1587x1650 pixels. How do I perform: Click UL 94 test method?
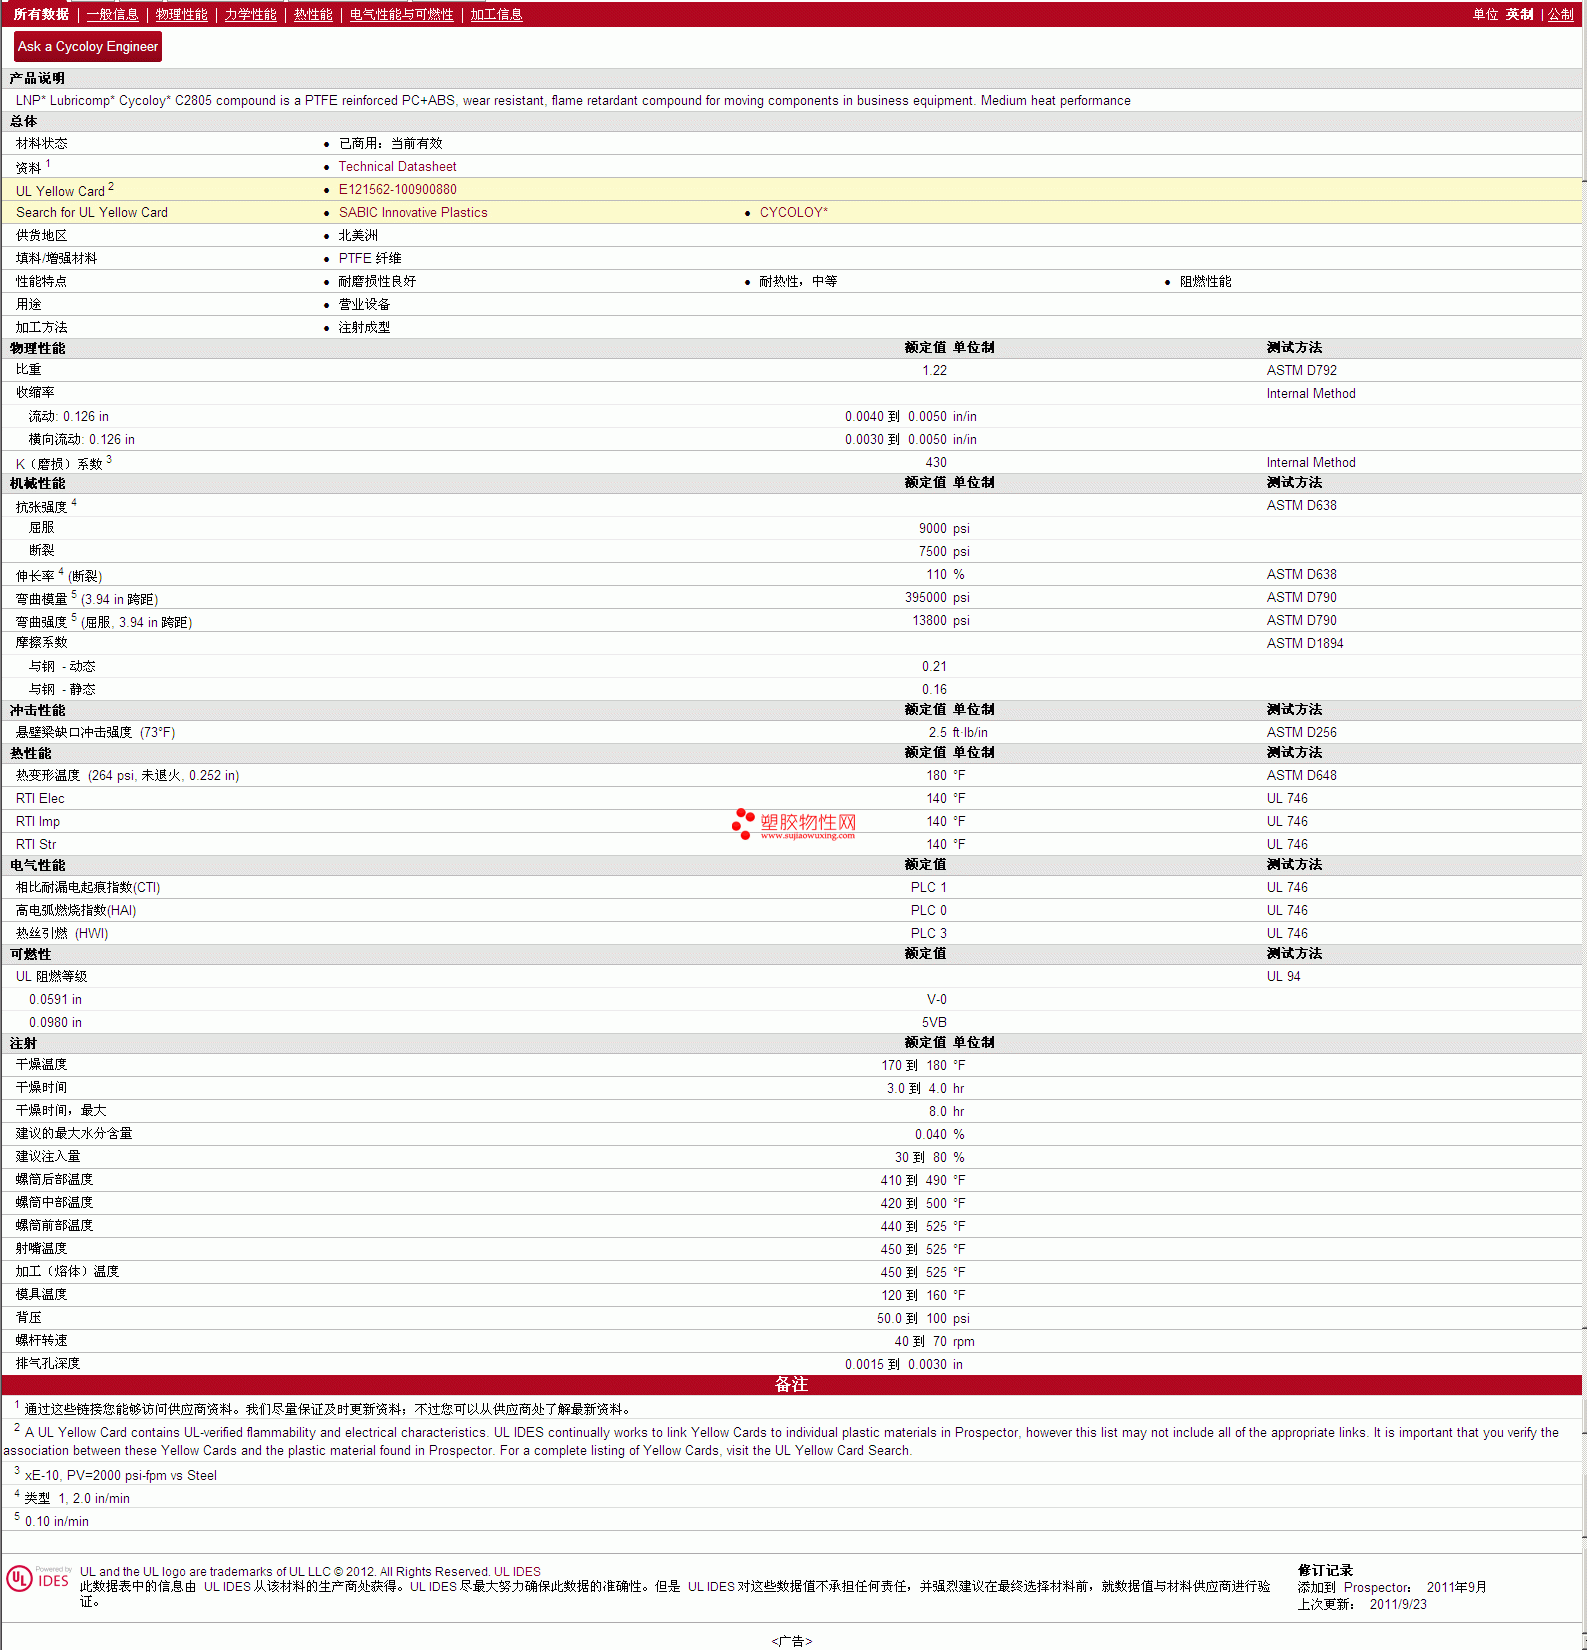pos(1283,977)
